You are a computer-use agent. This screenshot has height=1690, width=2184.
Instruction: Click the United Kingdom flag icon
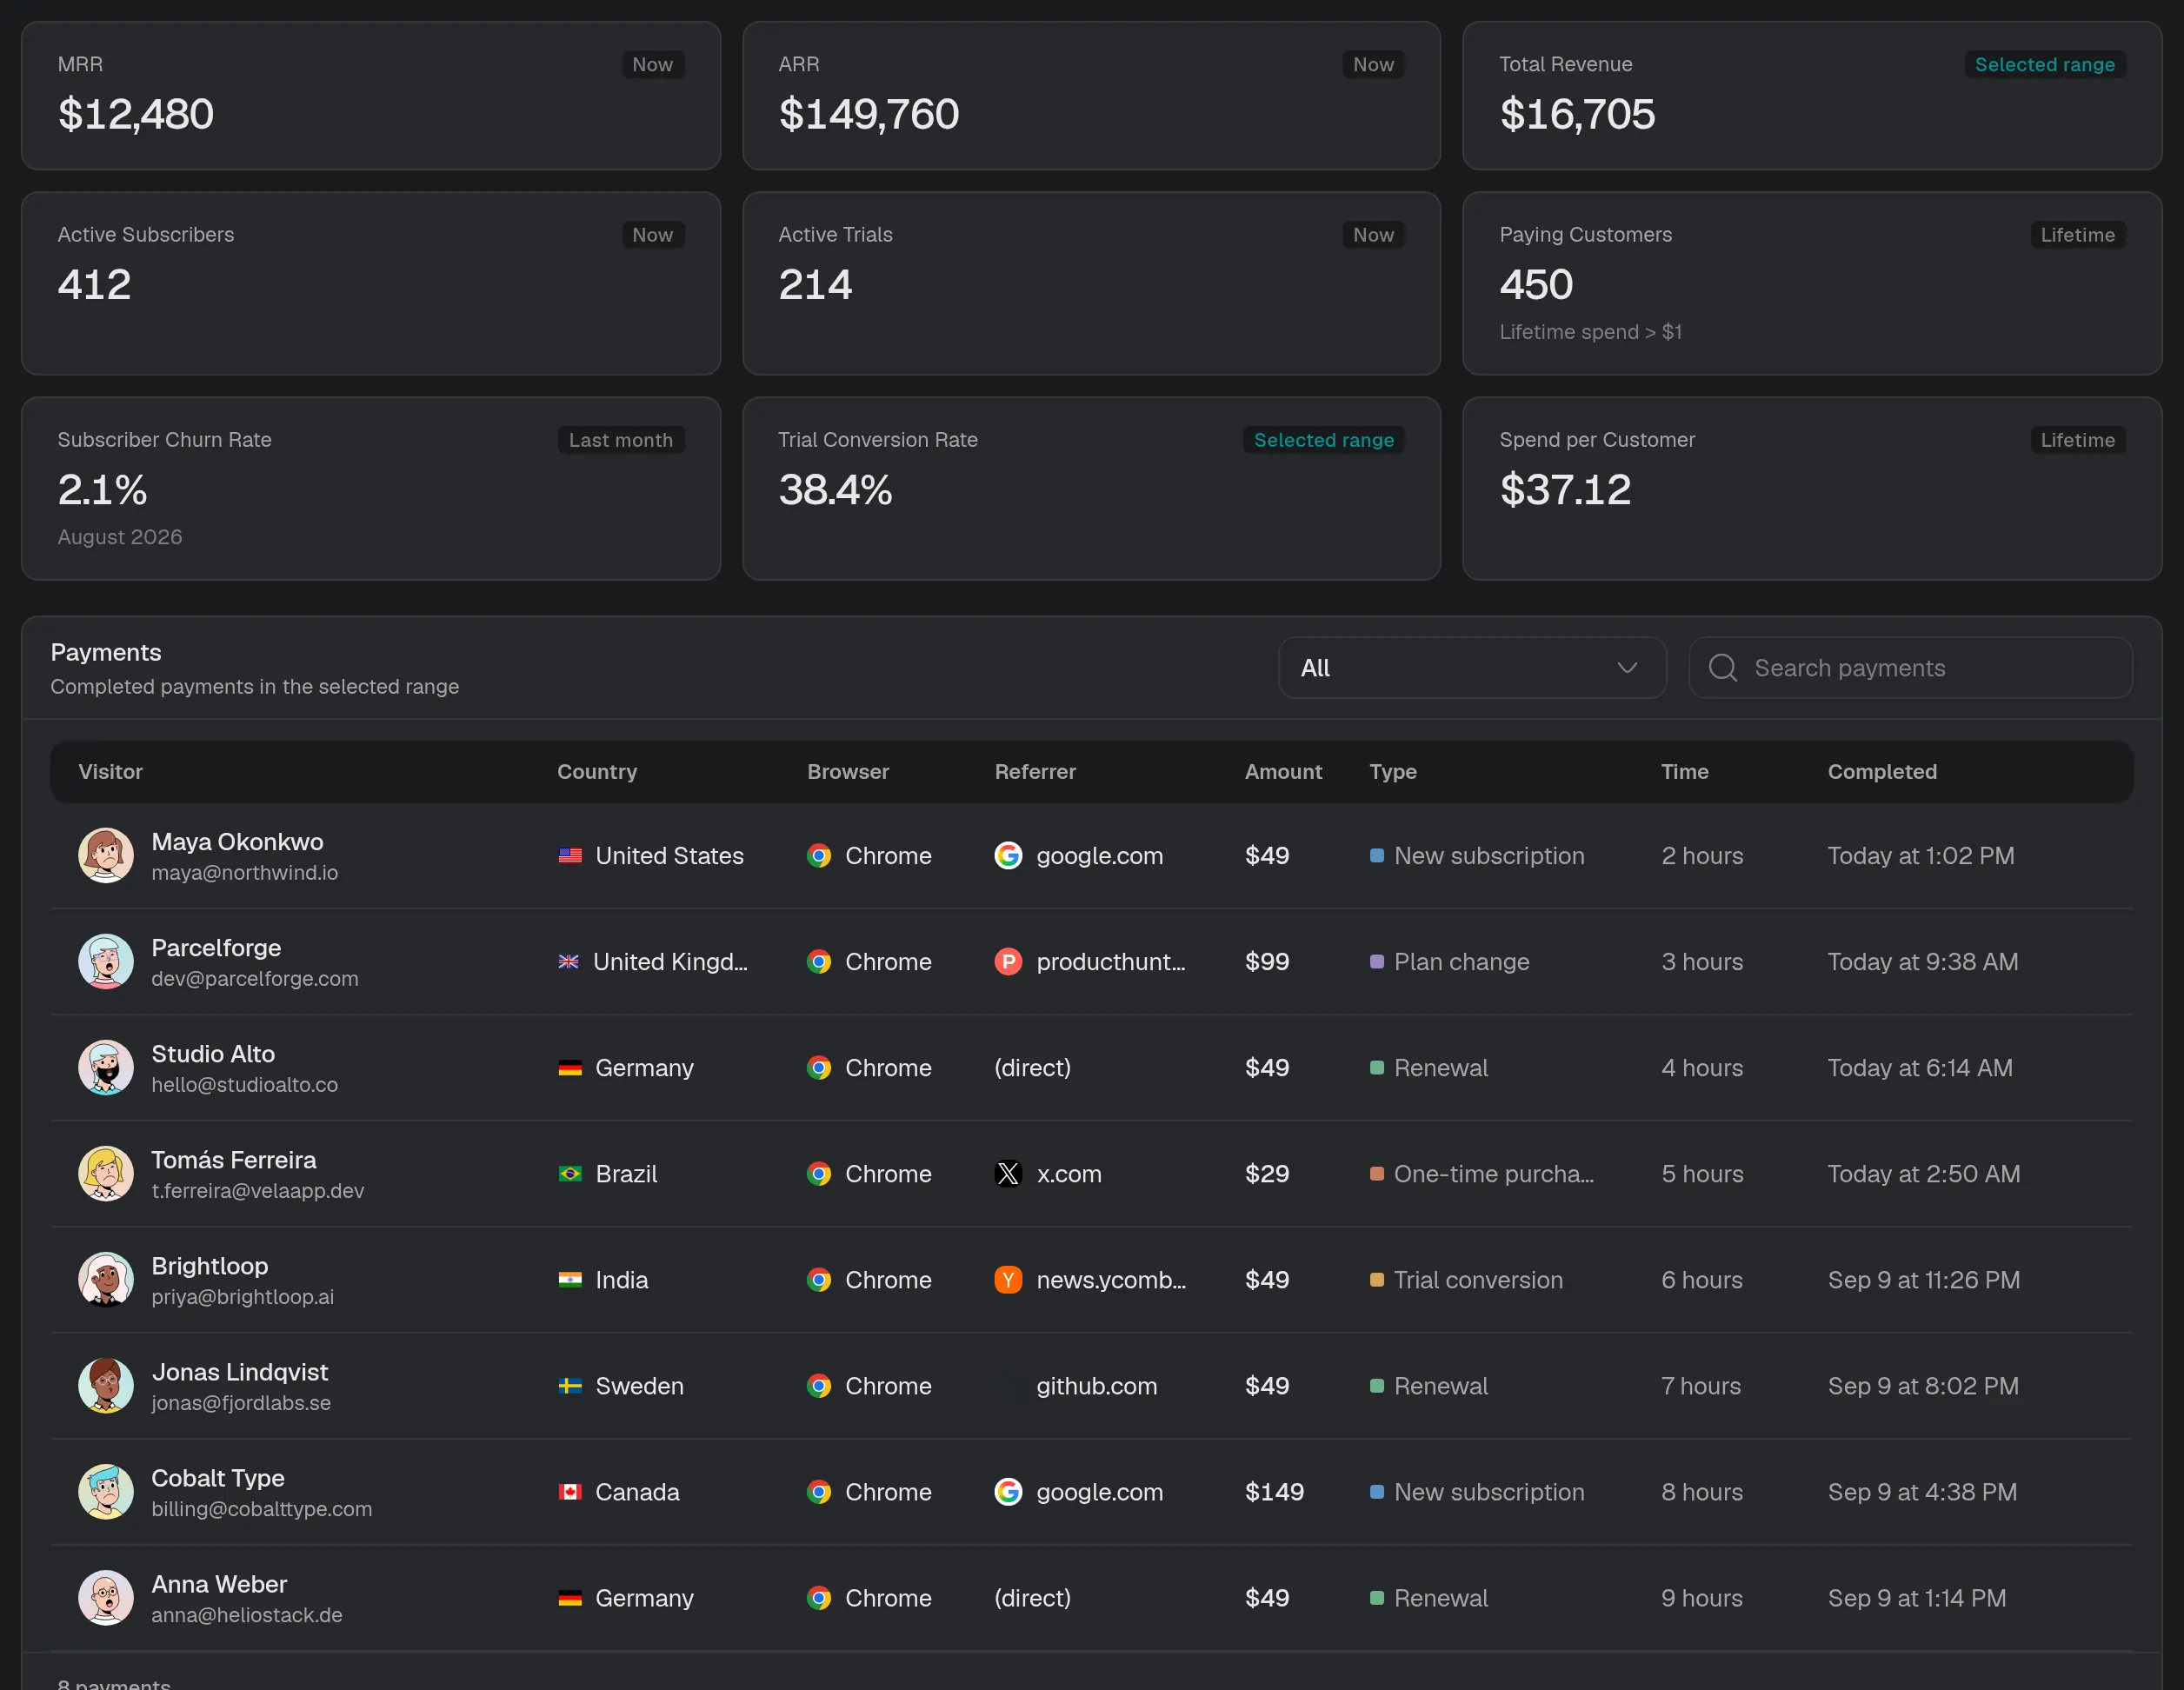tap(568, 962)
